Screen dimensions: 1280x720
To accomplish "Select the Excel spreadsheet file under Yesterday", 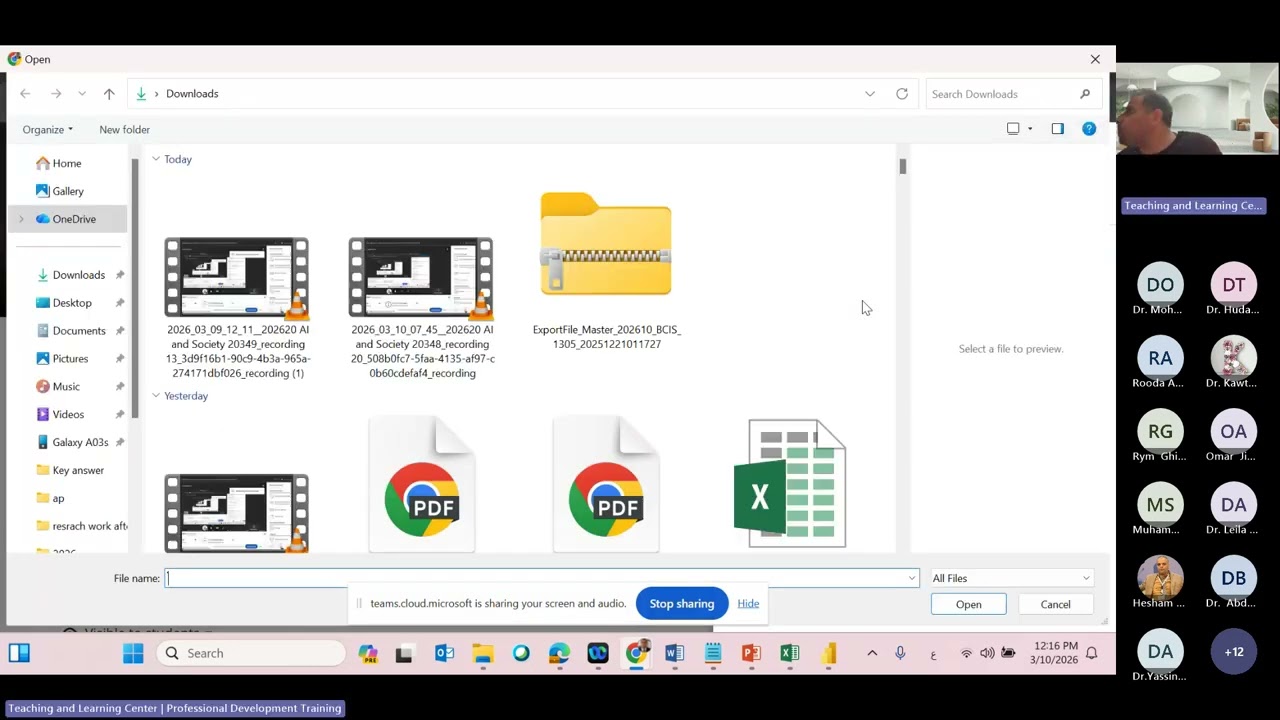I will pos(790,484).
